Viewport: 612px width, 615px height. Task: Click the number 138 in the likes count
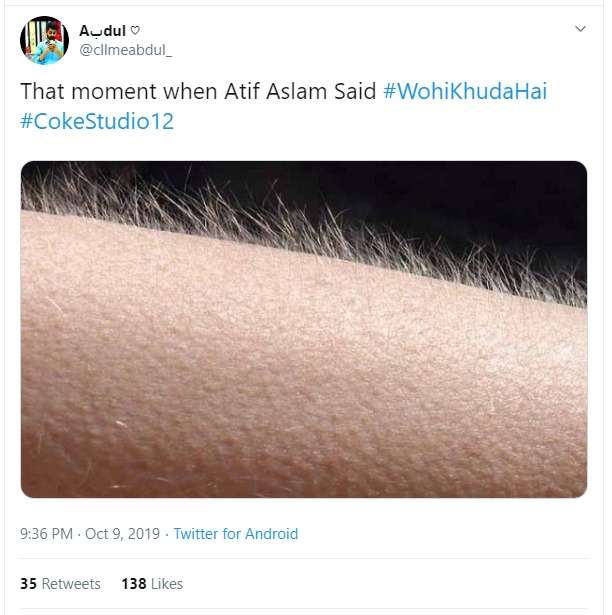click(134, 584)
